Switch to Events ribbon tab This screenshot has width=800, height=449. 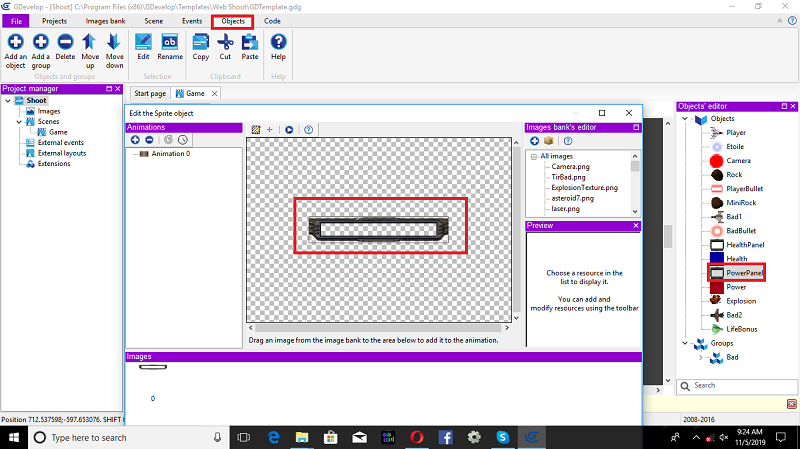point(192,21)
